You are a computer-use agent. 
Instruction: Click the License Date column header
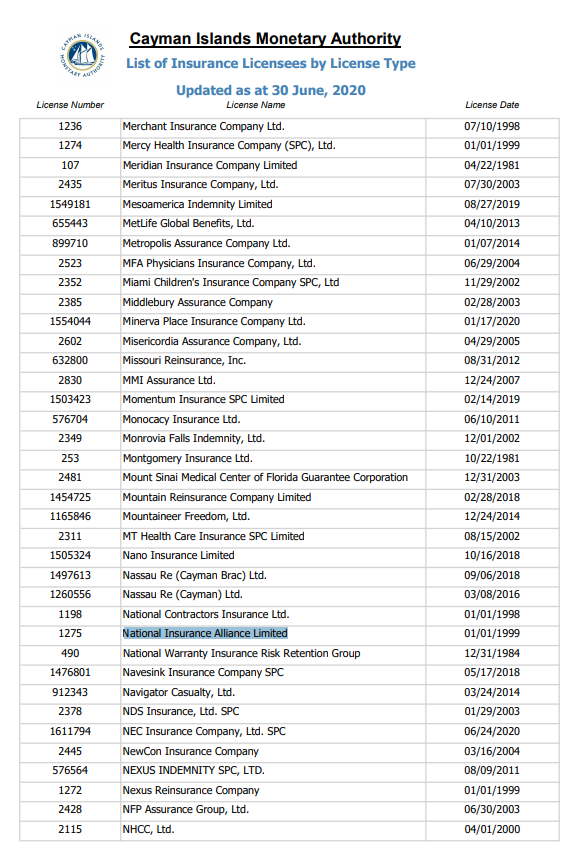tap(492, 105)
